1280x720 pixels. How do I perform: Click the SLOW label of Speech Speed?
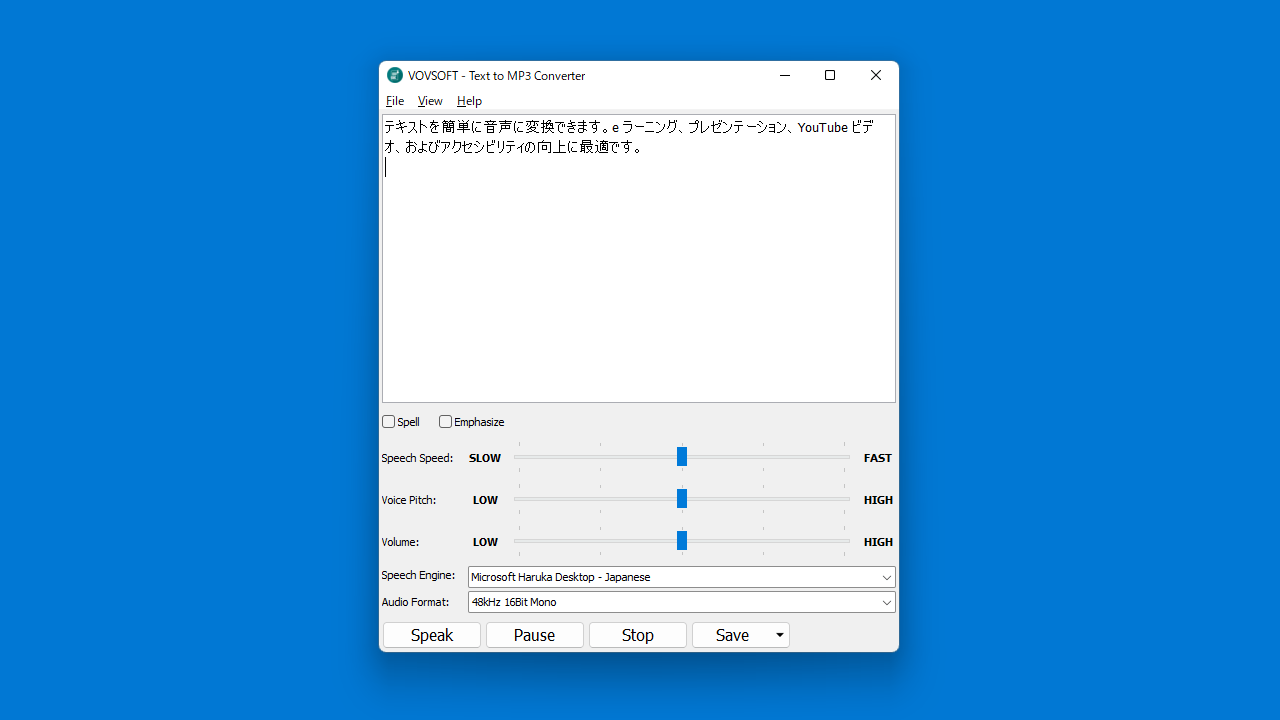(x=485, y=458)
